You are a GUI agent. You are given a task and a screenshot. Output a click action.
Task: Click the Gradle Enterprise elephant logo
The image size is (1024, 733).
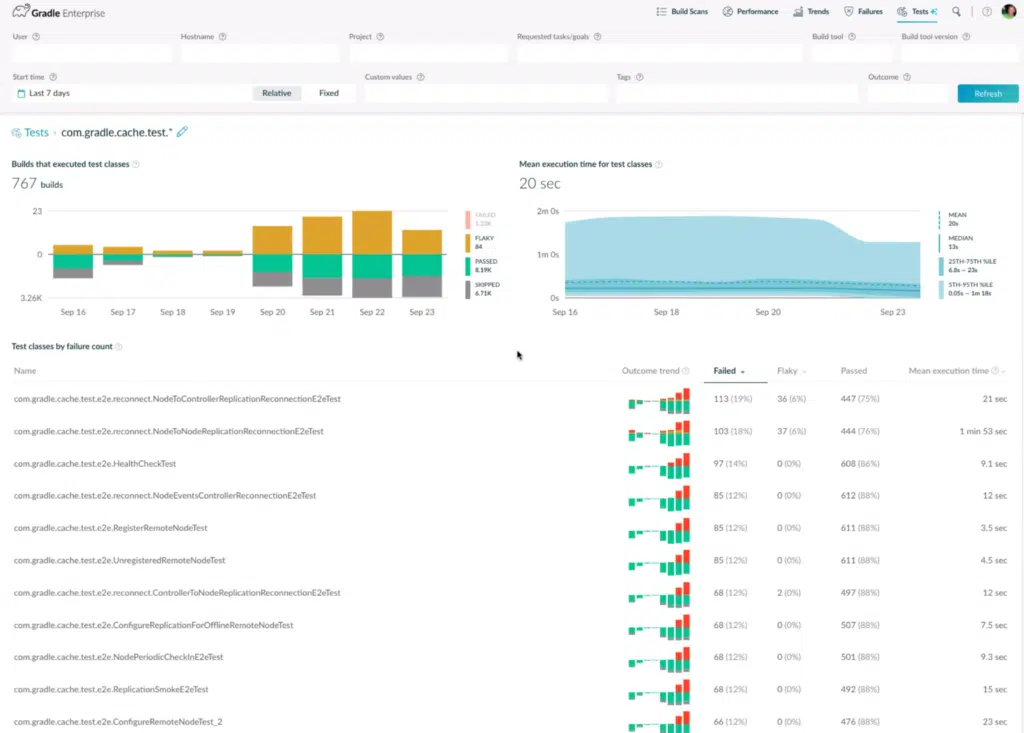pos(20,12)
